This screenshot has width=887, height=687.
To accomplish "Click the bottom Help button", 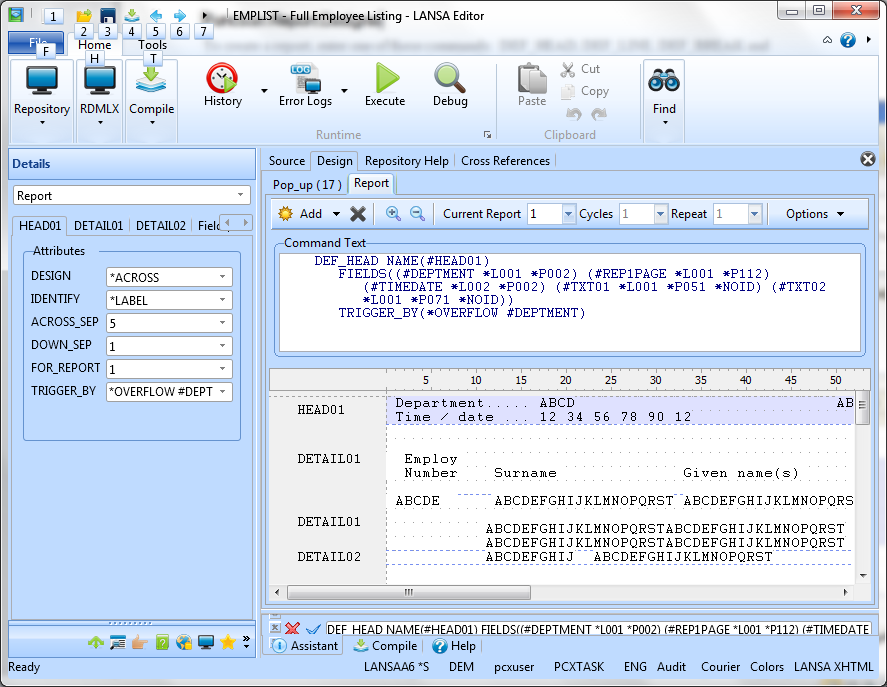I will [454, 646].
